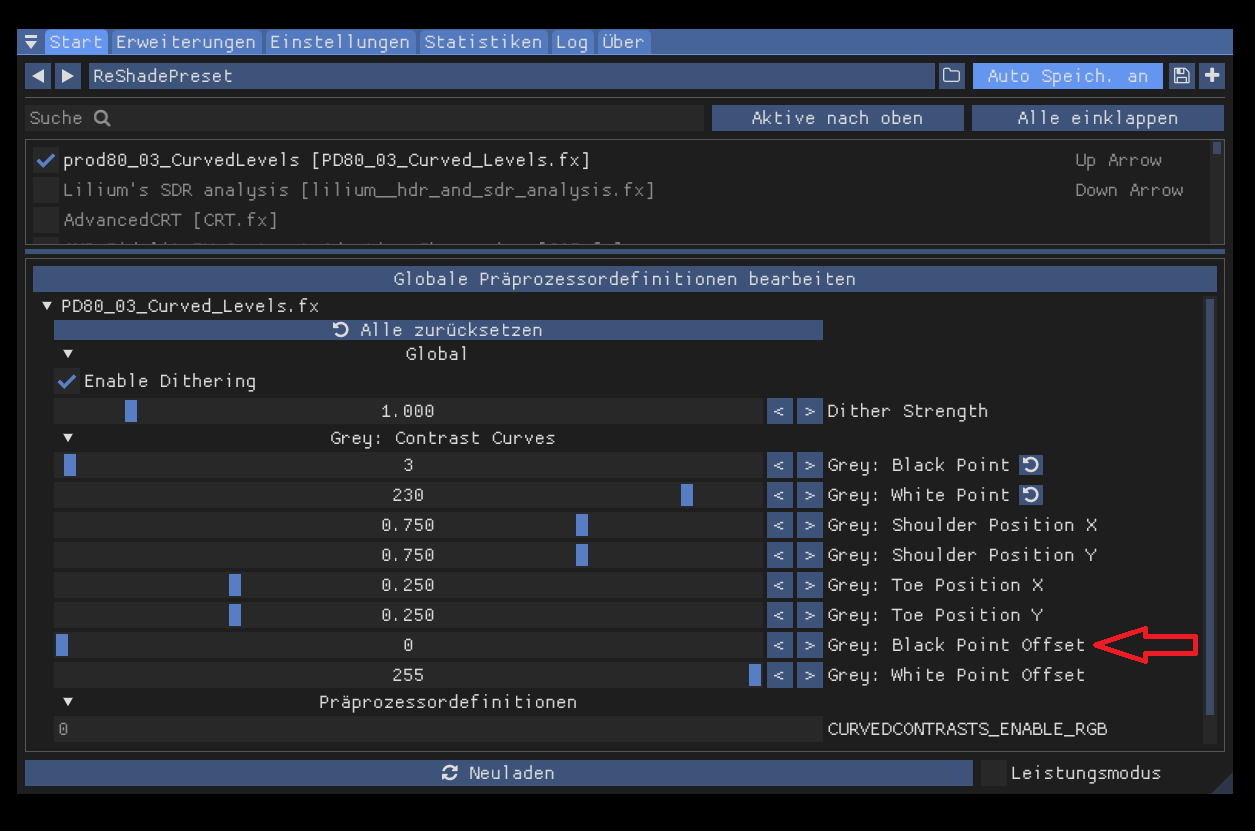The image size is (1255, 831).
Task: Open the preset folder browser icon
Action: (951, 76)
